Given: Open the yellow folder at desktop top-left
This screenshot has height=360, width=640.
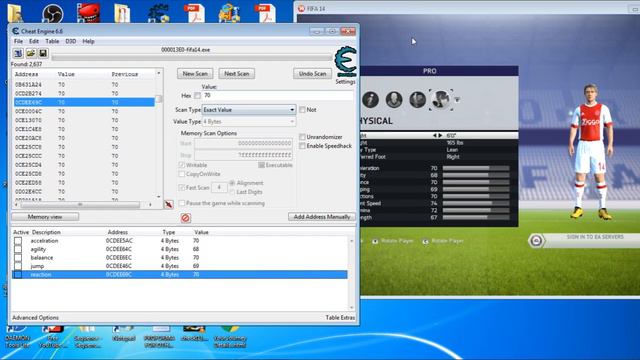Looking at the screenshot, I should [x=16, y=13].
